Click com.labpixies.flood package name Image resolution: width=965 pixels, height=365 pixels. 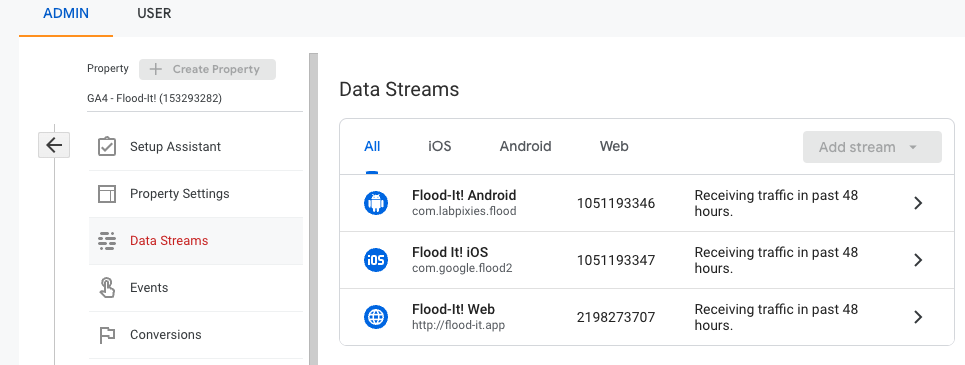464,211
